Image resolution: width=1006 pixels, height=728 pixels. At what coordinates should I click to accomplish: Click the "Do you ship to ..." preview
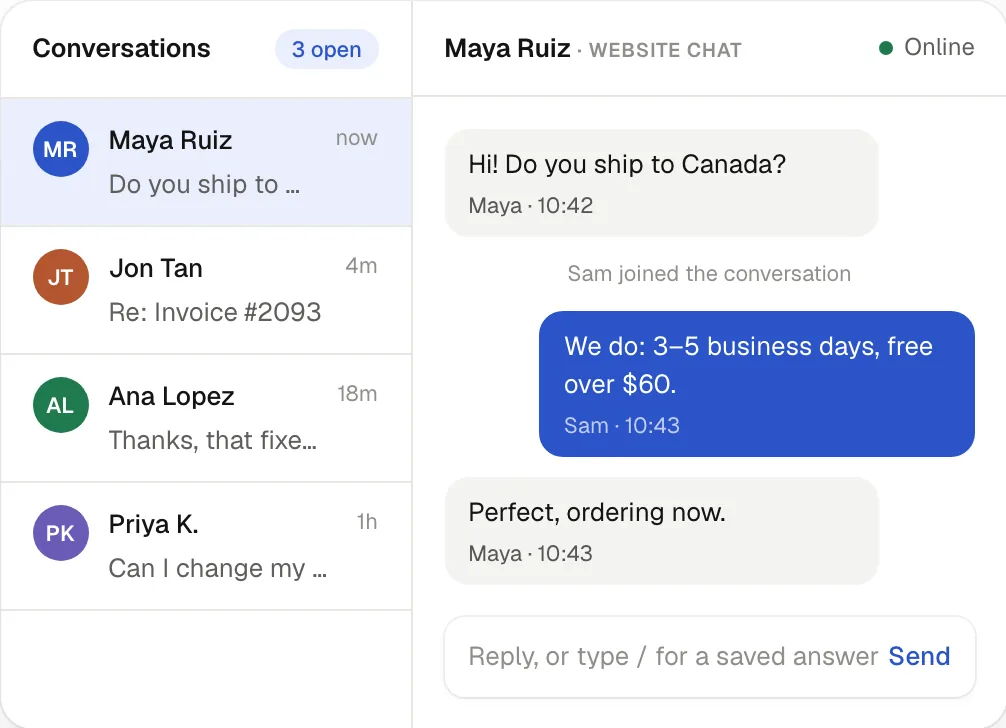coord(204,185)
